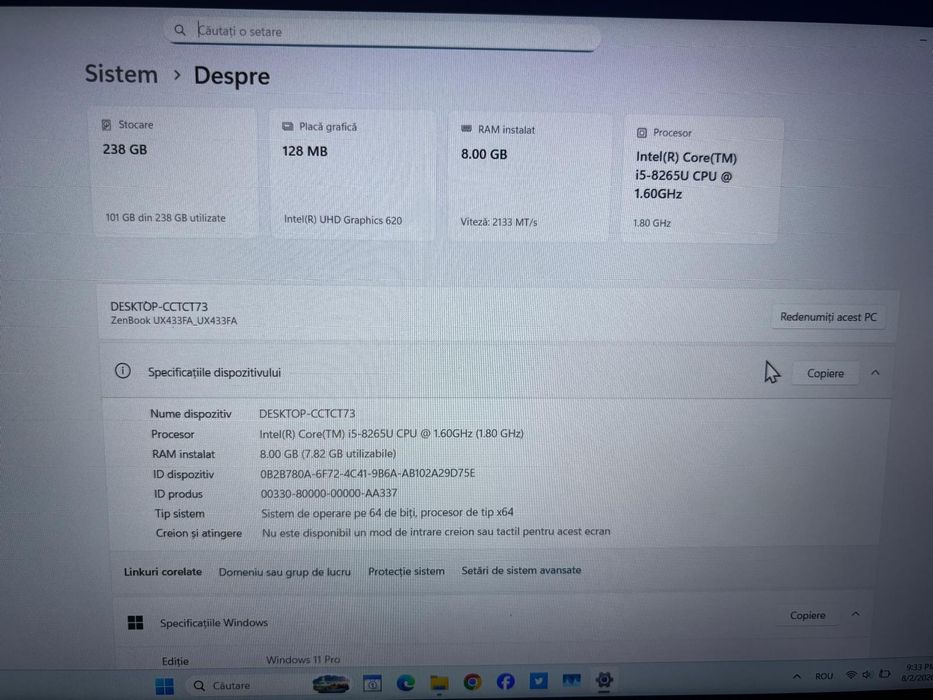Select '8.00 GB (7.82 GB utilizabile)' text
Image resolution: width=933 pixels, height=700 pixels.
point(328,454)
